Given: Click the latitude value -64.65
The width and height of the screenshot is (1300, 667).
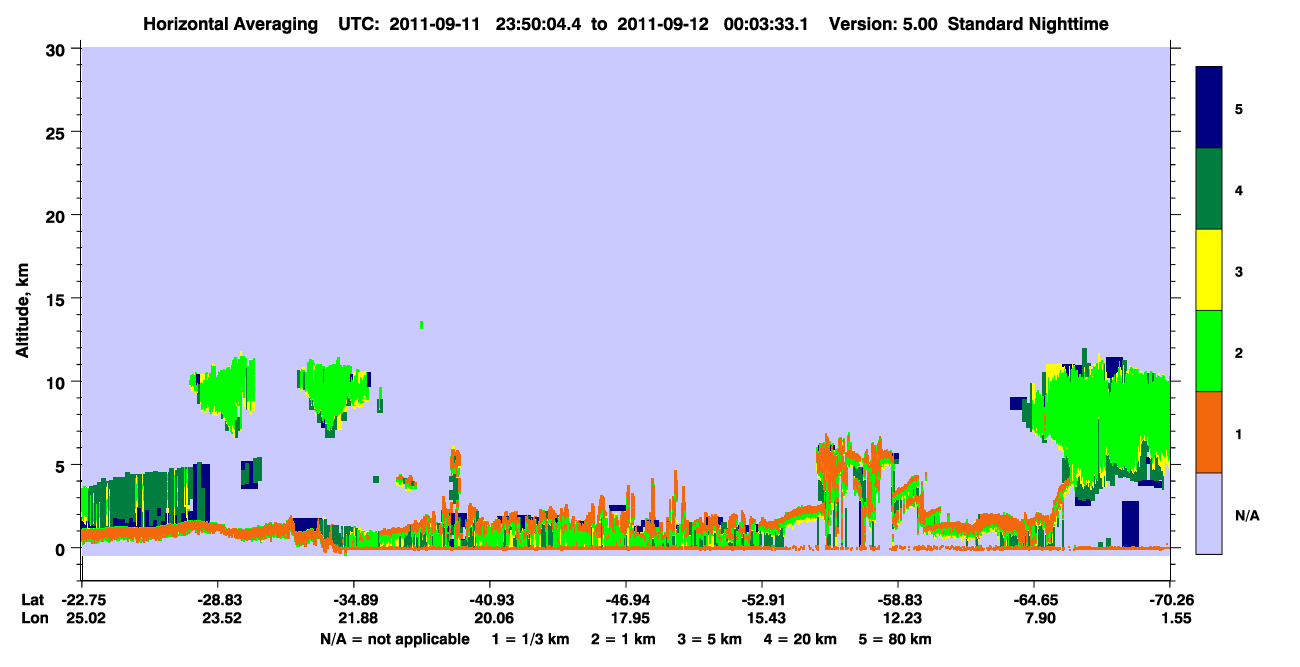Looking at the screenshot, I should pyautogui.click(x=1033, y=599).
